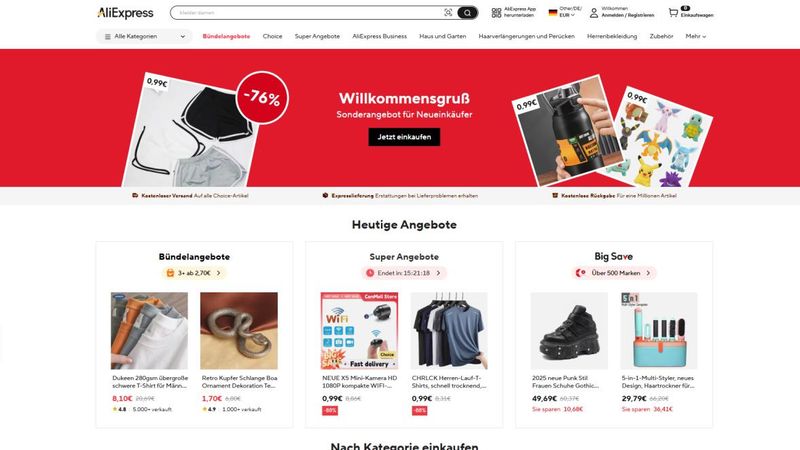
Task: Click the Endet in countdown timer badge
Action: pos(404,273)
